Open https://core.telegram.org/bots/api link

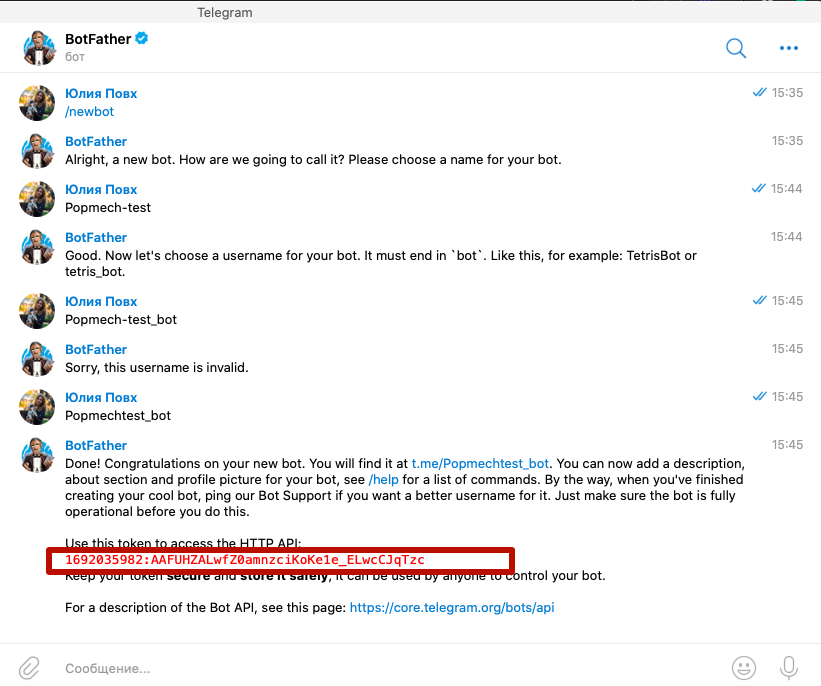tap(452, 607)
